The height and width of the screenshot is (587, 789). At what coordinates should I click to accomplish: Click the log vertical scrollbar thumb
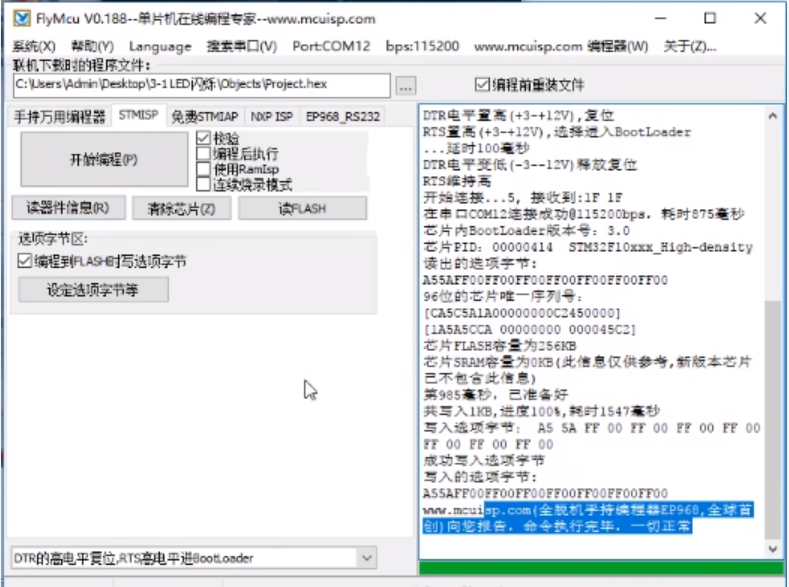(x=772, y=420)
